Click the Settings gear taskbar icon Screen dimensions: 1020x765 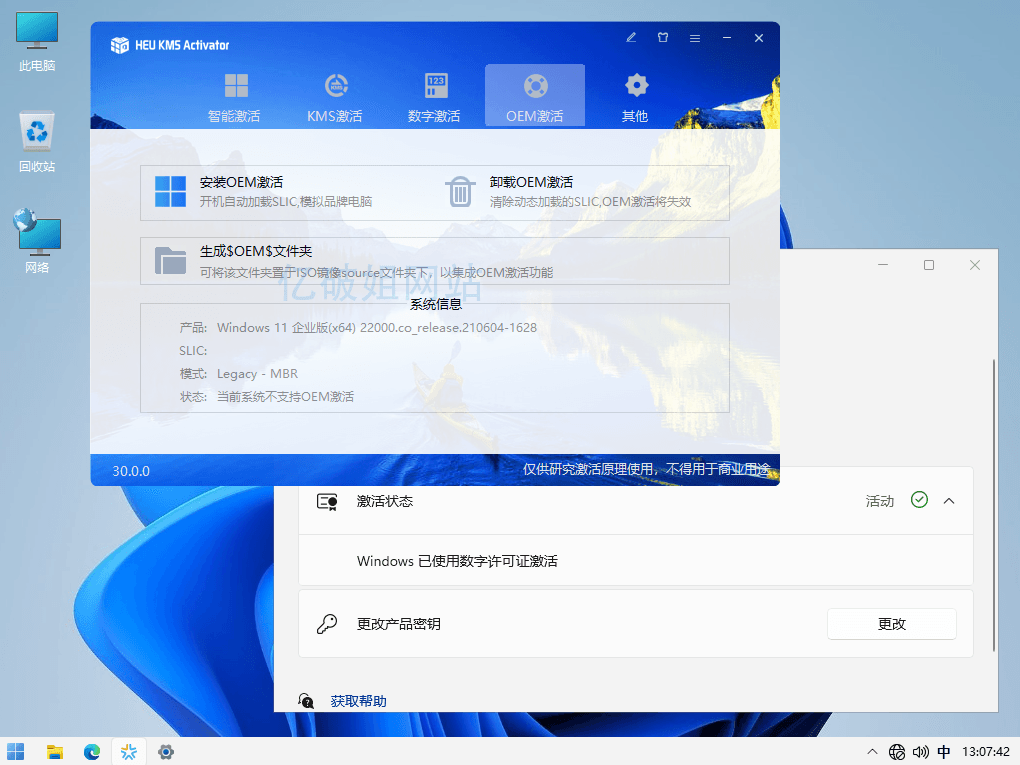[166, 752]
